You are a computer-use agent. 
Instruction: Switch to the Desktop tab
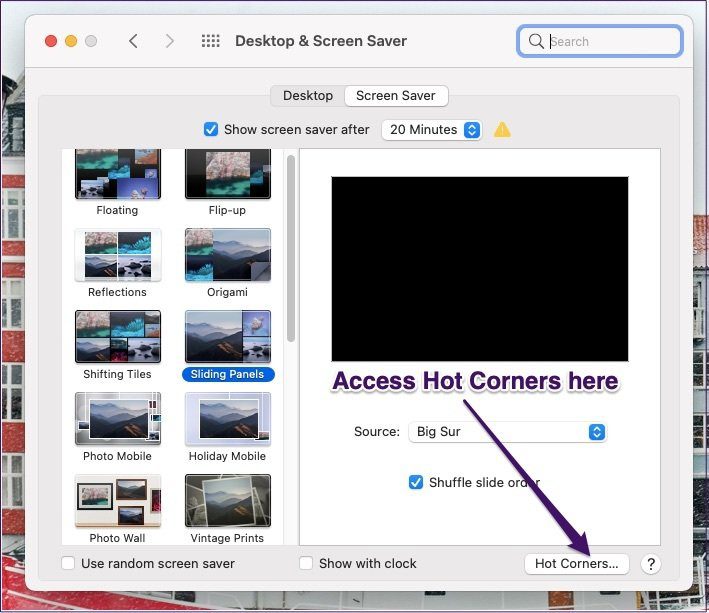pos(308,96)
